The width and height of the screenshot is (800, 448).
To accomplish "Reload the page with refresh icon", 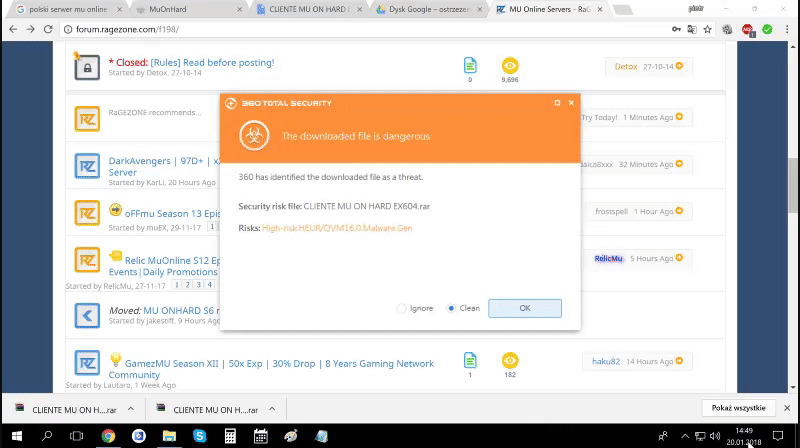I will 48,30.
